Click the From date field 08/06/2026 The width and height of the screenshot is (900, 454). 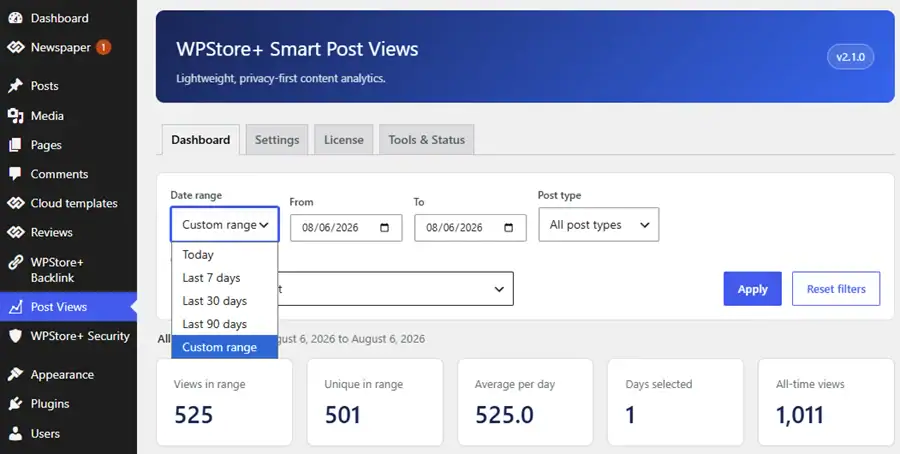click(x=346, y=228)
